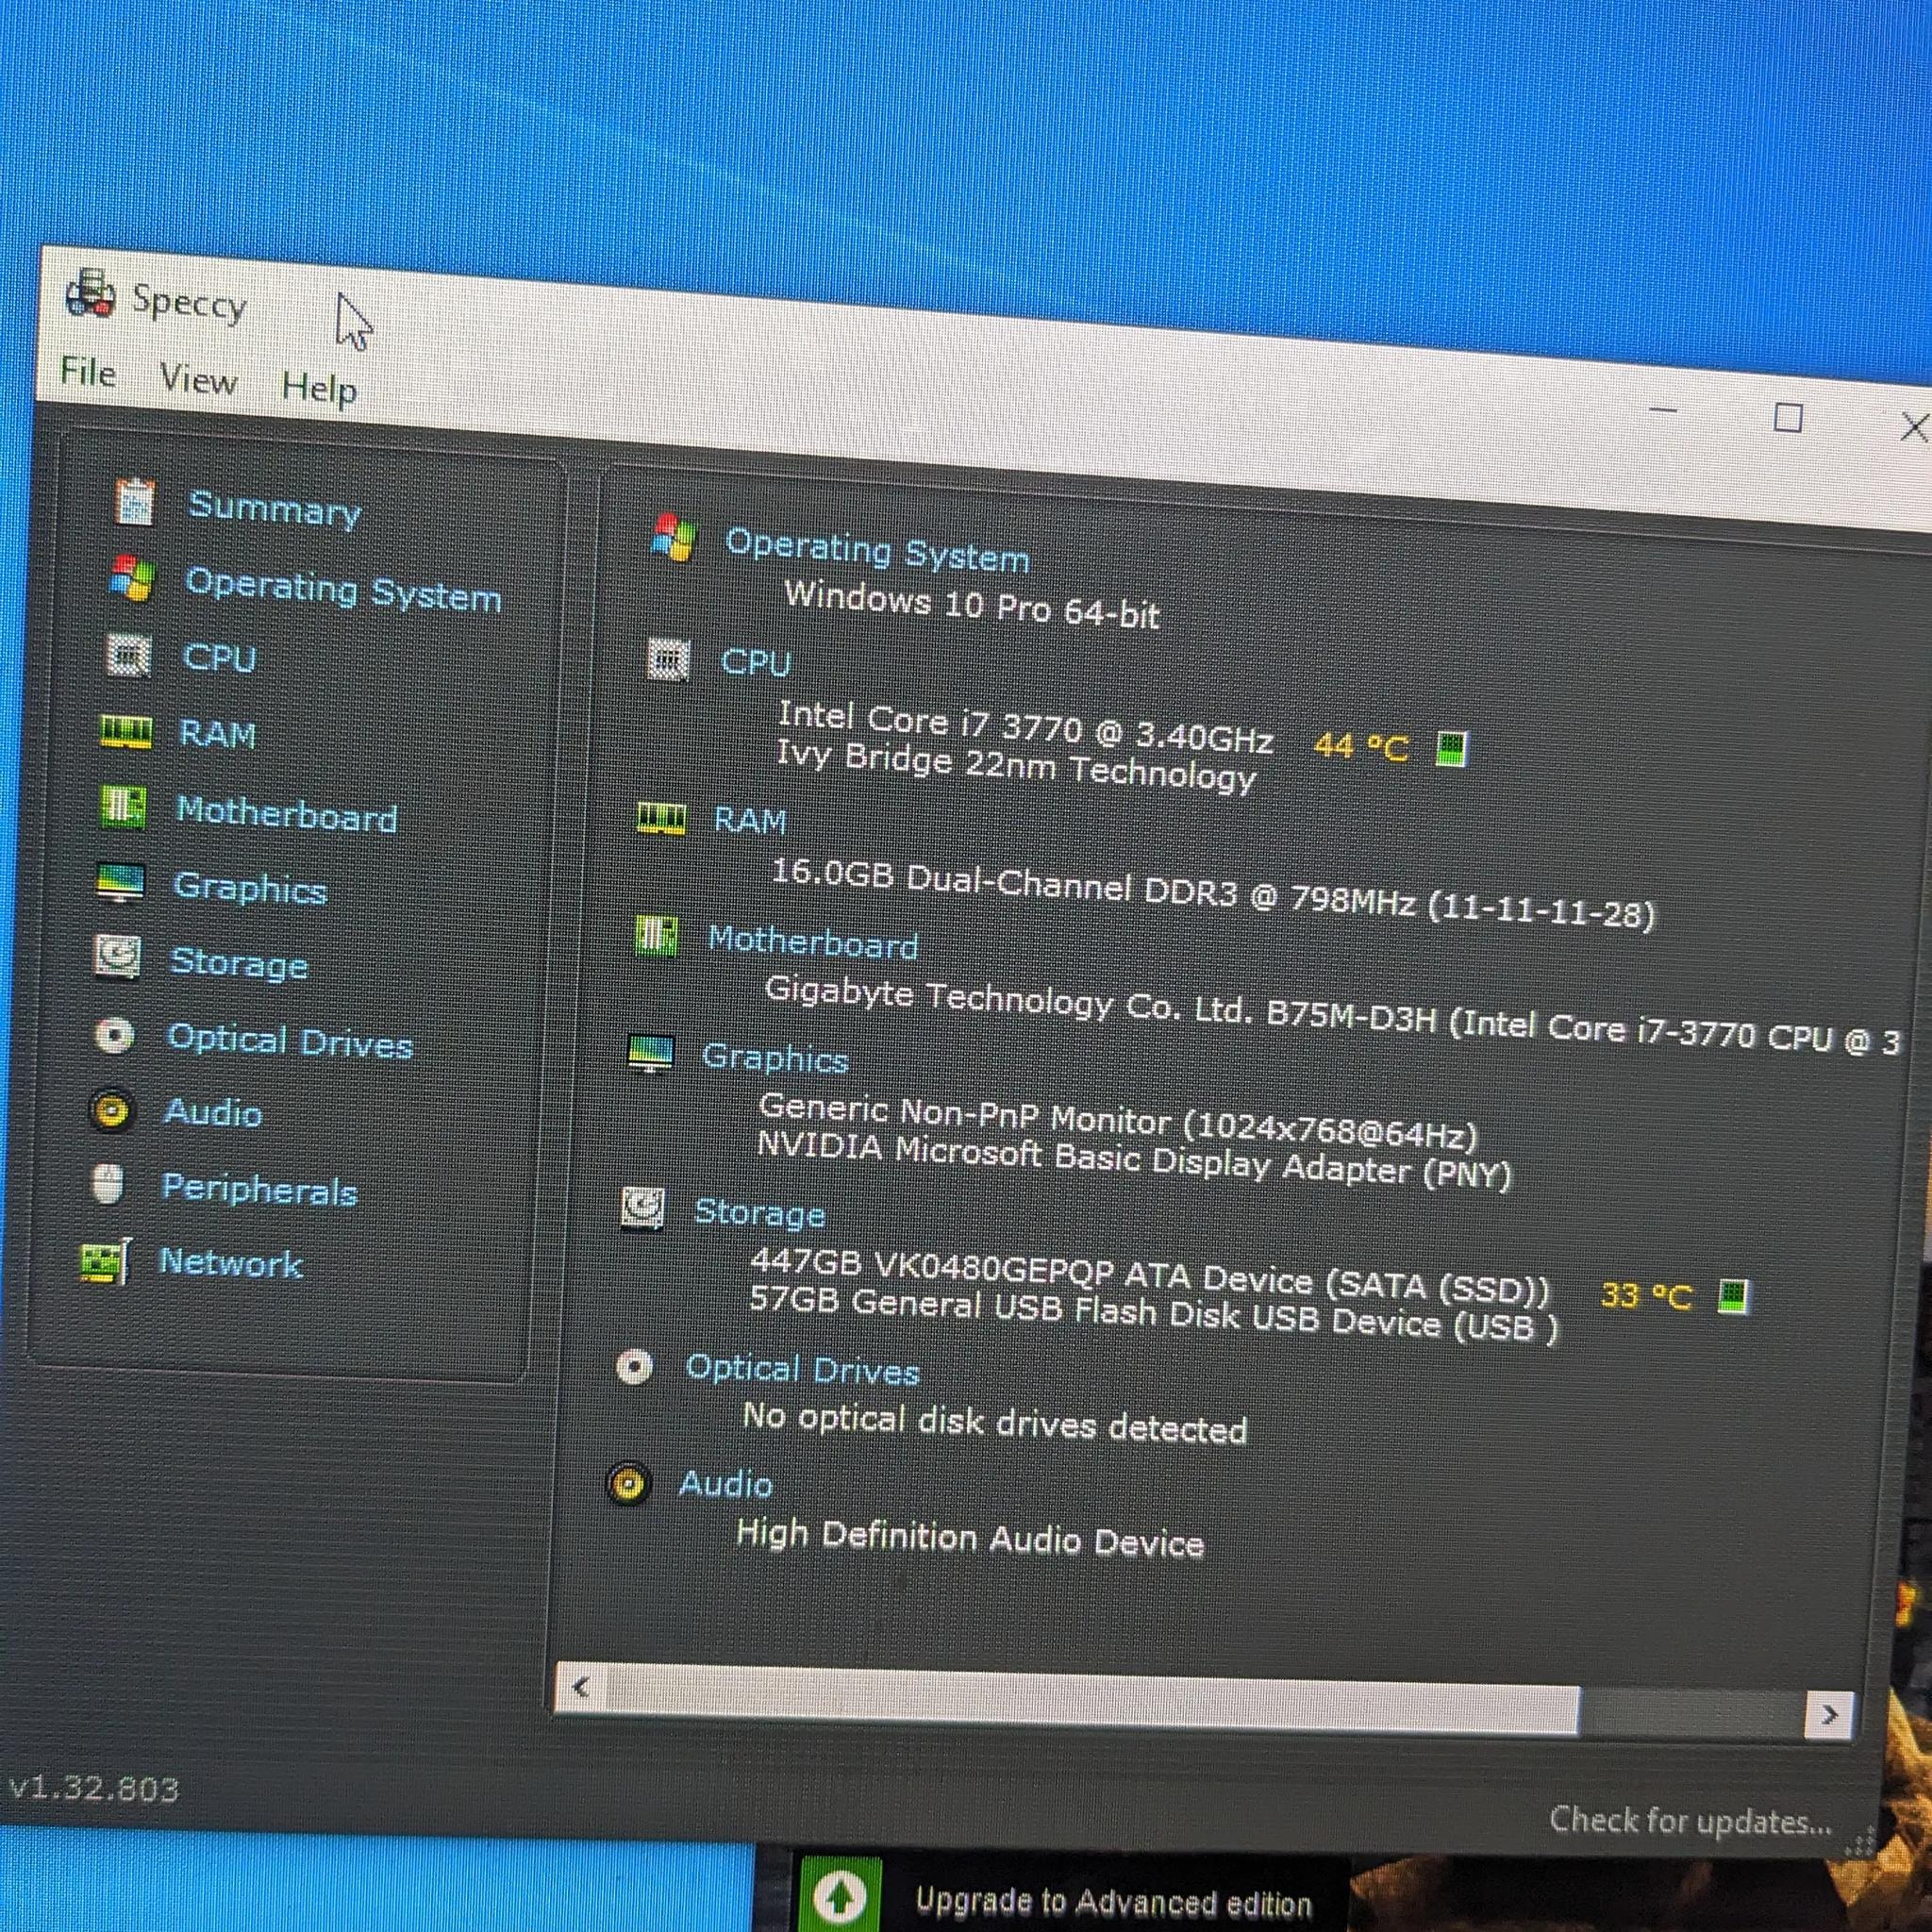This screenshot has height=1932, width=1932.
Task: Maximize the Speccy window
Action: click(x=1788, y=417)
